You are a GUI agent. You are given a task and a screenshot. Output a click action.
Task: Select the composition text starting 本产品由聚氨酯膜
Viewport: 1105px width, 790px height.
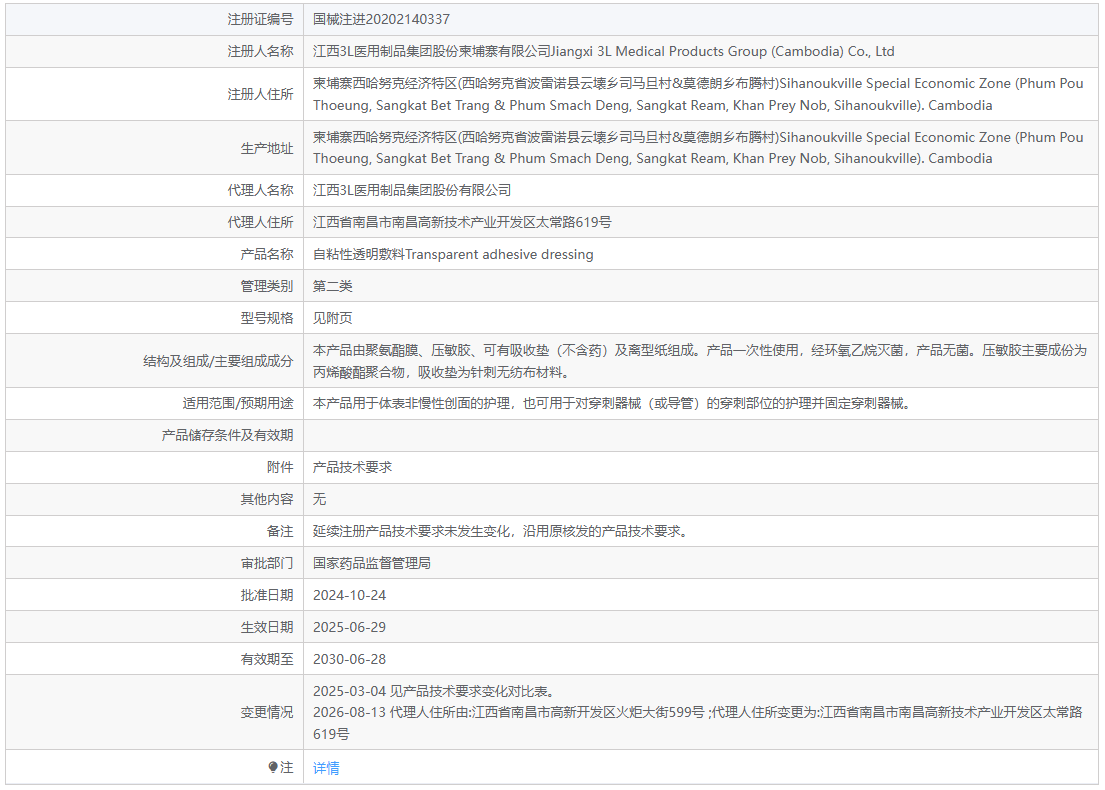pyautogui.click(x=700, y=361)
